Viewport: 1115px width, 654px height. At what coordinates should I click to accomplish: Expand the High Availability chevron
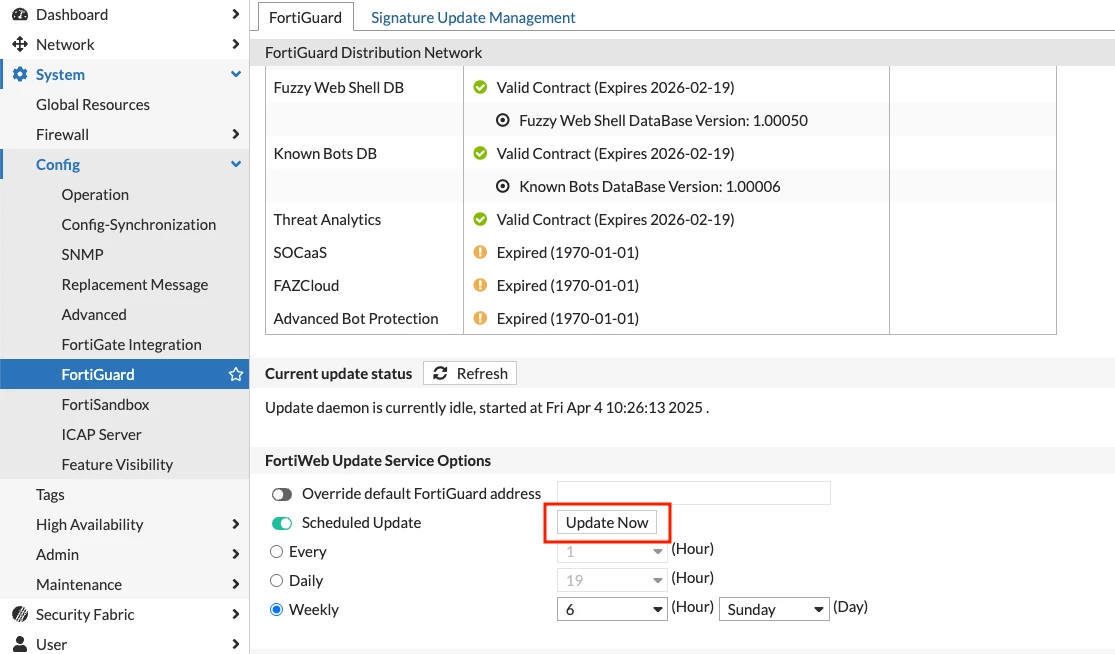235,524
